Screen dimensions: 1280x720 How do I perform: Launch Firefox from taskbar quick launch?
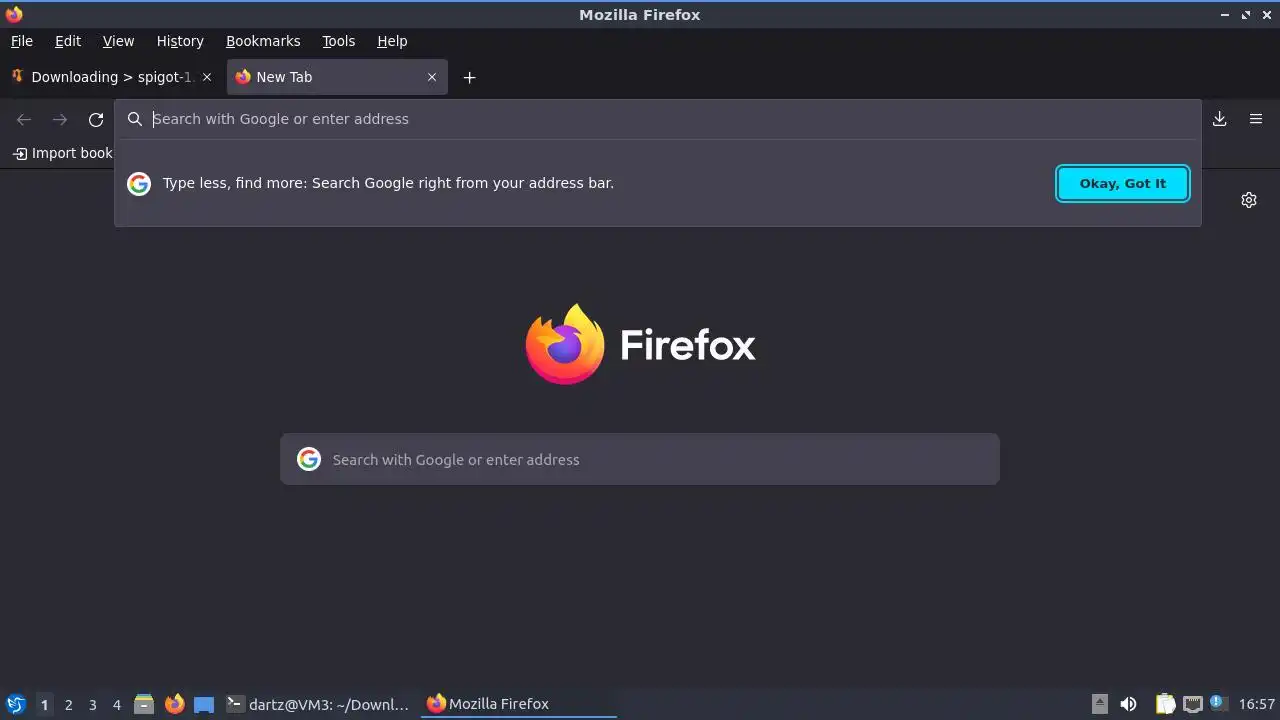pyautogui.click(x=175, y=704)
